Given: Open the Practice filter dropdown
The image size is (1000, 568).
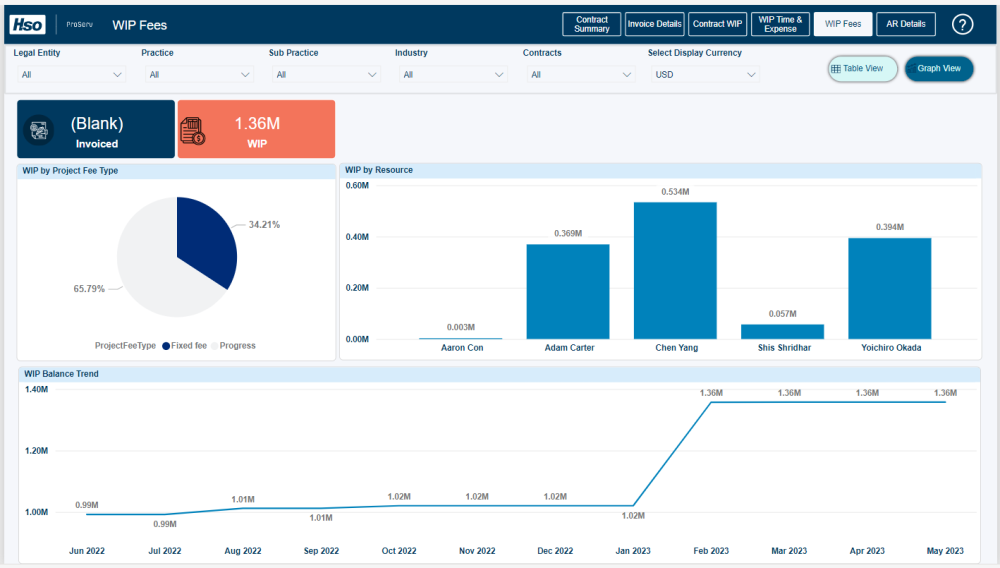Looking at the screenshot, I should click(198, 75).
